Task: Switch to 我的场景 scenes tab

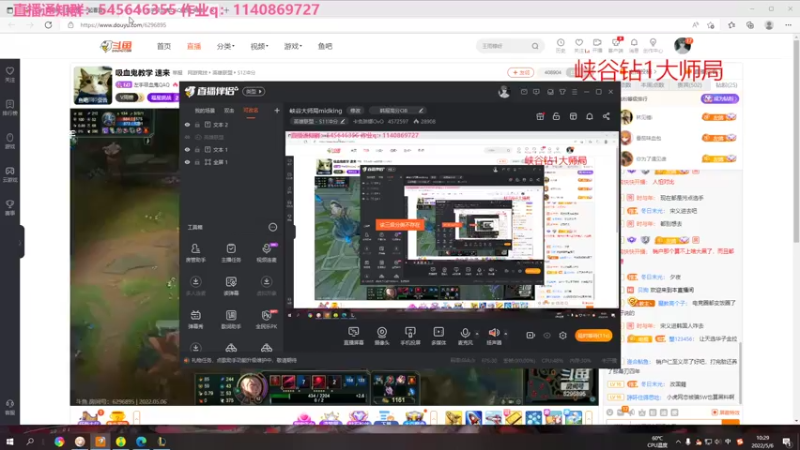Action: click(205, 110)
